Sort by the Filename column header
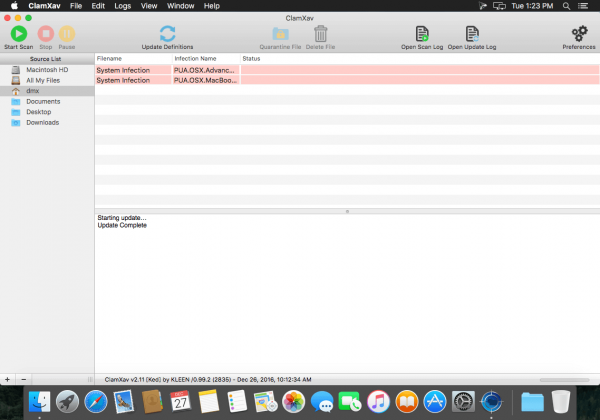600x420 pixels. 133,59
